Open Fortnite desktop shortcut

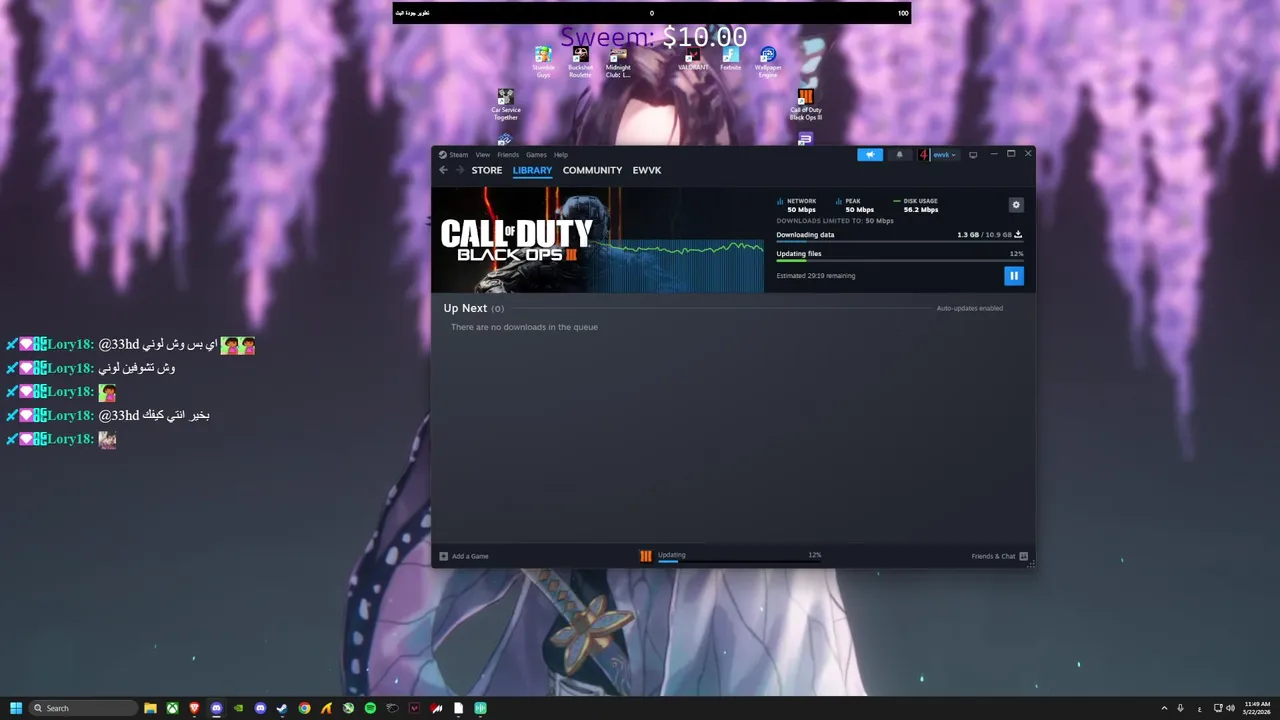click(x=730, y=59)
